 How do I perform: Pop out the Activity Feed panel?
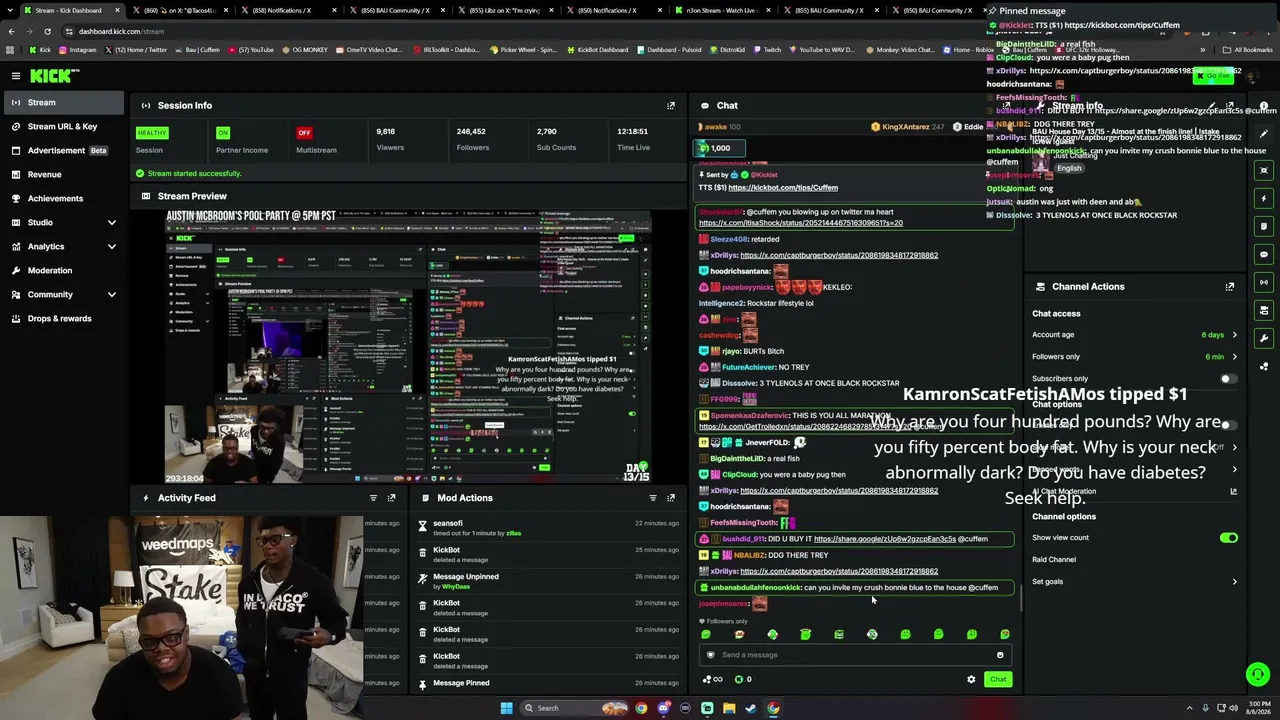391,498
